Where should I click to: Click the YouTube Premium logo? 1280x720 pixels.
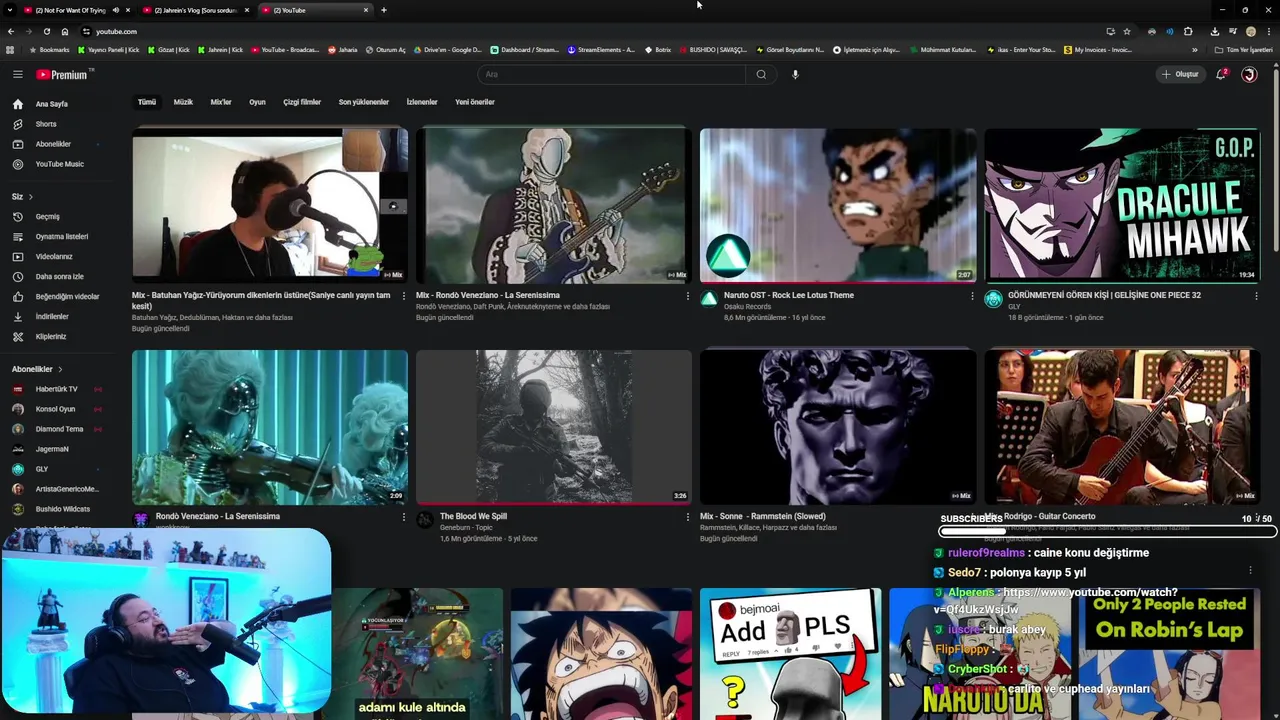(x=65, y=74)
